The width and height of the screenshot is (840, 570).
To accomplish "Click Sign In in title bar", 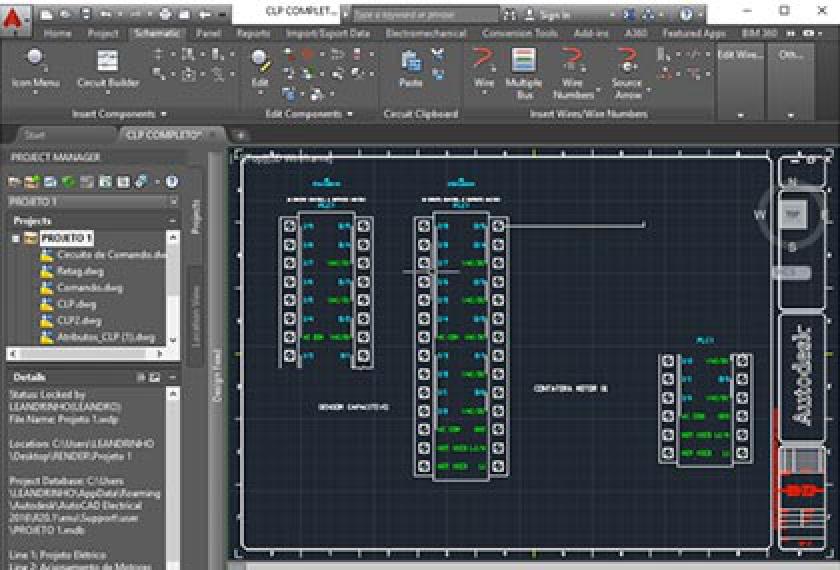I will (554, 15).
